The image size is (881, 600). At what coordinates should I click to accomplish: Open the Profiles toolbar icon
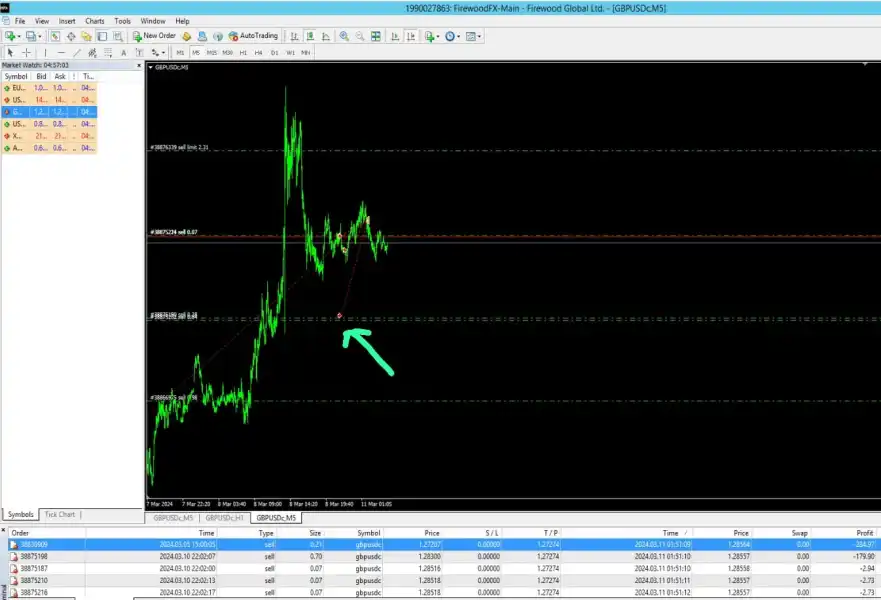30,36
